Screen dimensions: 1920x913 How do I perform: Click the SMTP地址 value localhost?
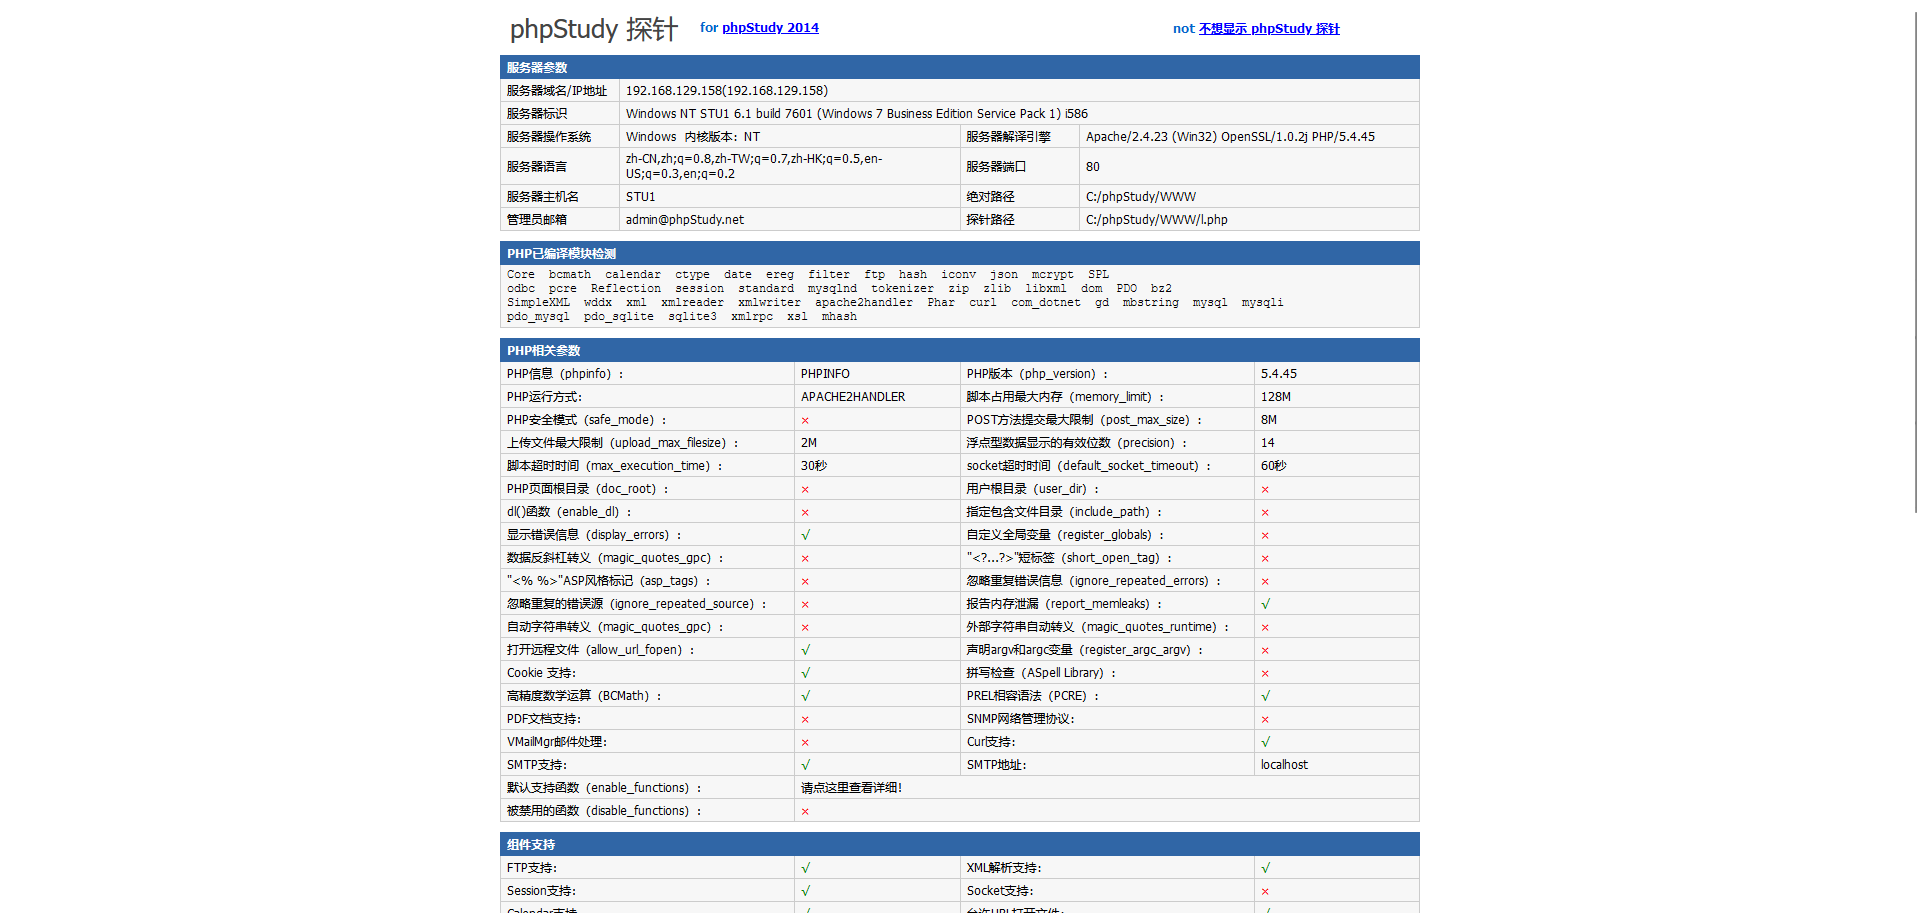tap(1284, 765)
